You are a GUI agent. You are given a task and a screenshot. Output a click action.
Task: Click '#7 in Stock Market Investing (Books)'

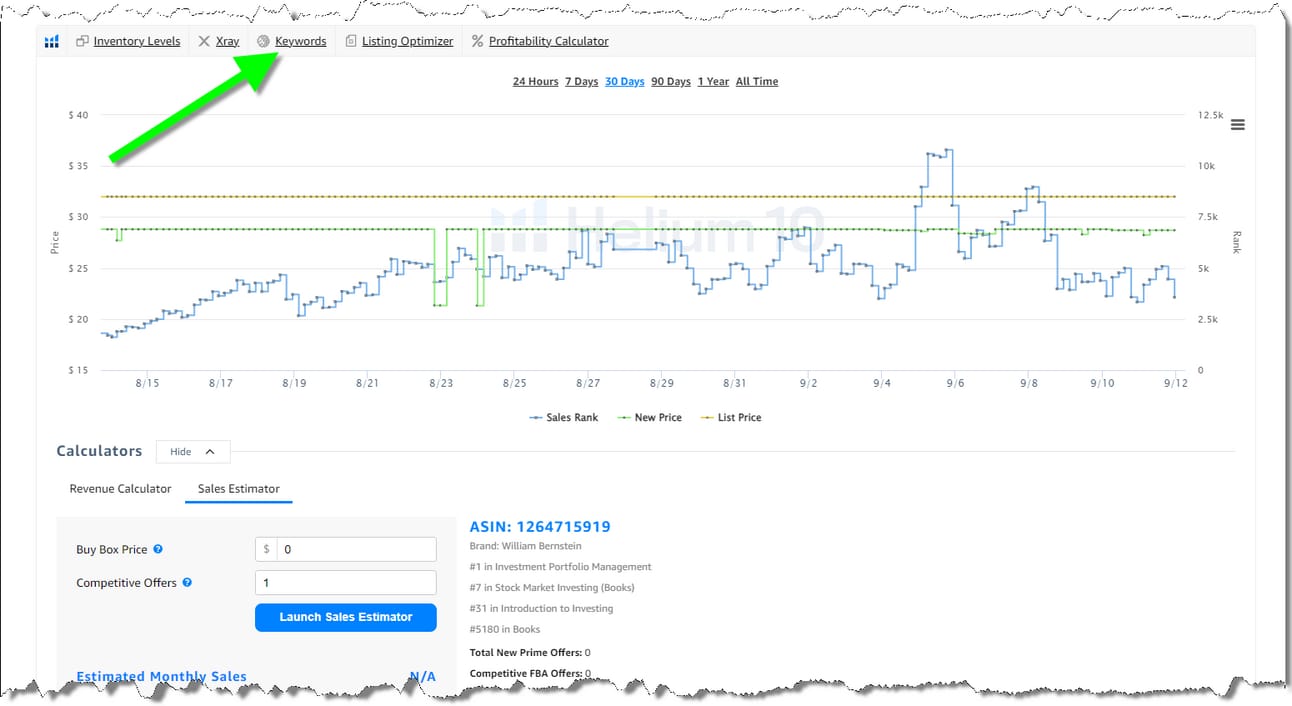click(x=552, y=587)
